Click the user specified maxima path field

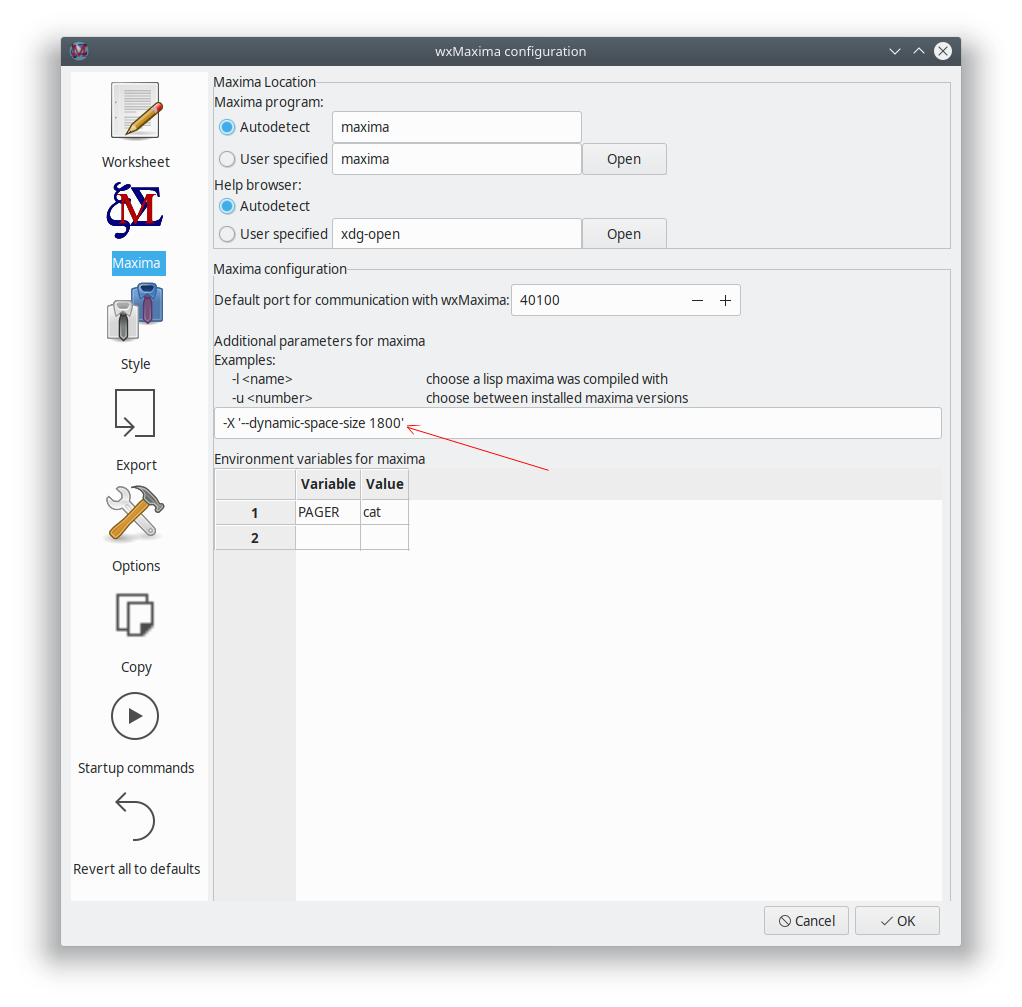tap(457, 159)
